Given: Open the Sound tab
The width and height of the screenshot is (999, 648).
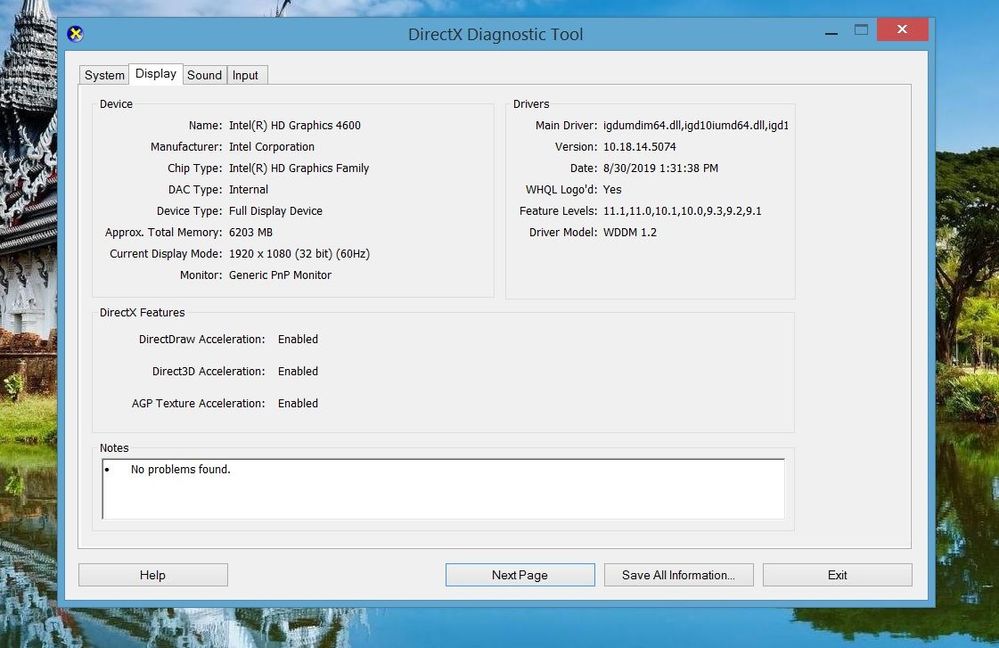Looking at the screenshot, I should tap(205, 75).
